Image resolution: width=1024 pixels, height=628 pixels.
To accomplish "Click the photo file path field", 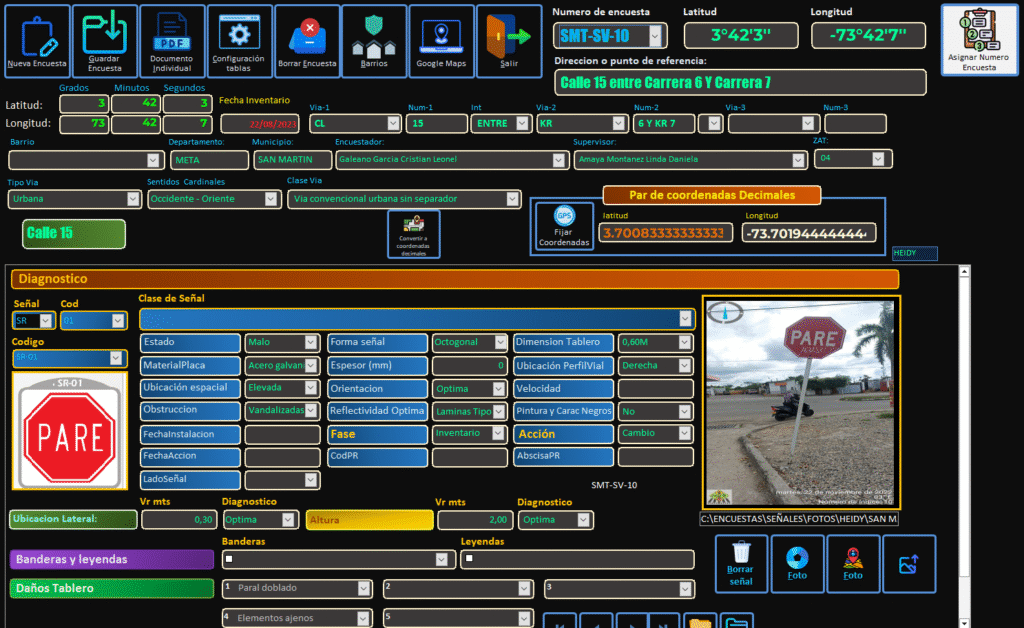I will pyautogui.click(x=799, y=519).
